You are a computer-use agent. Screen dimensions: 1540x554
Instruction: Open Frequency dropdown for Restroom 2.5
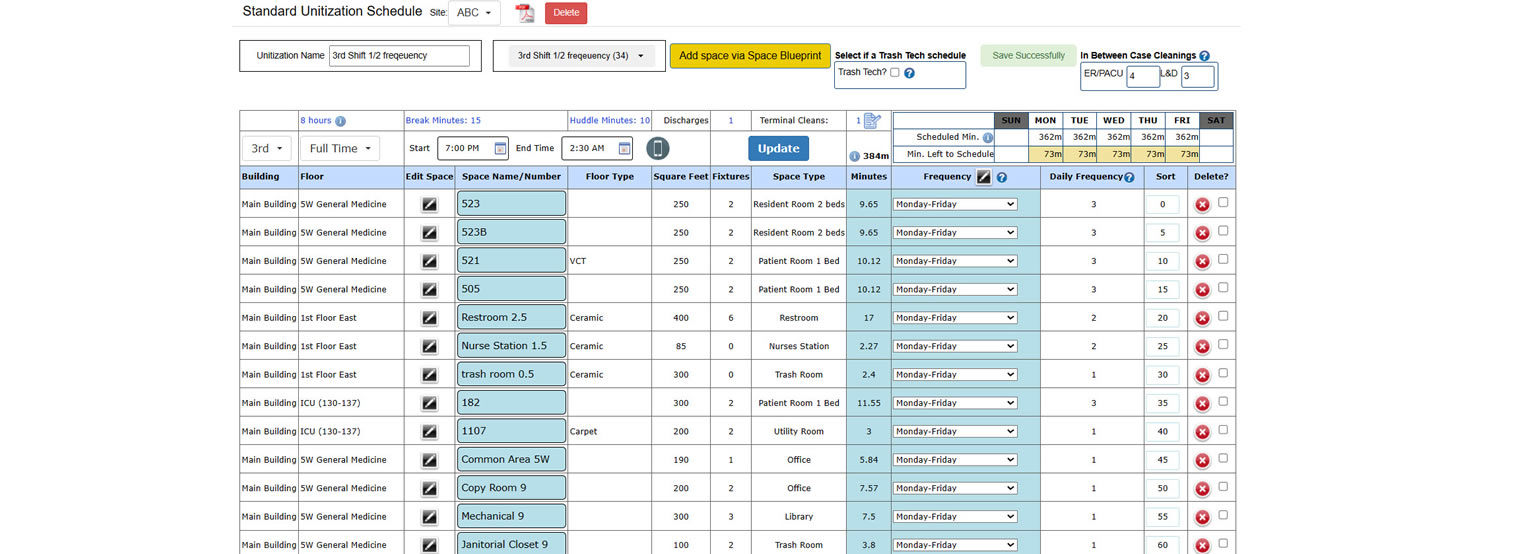point(955,318)
